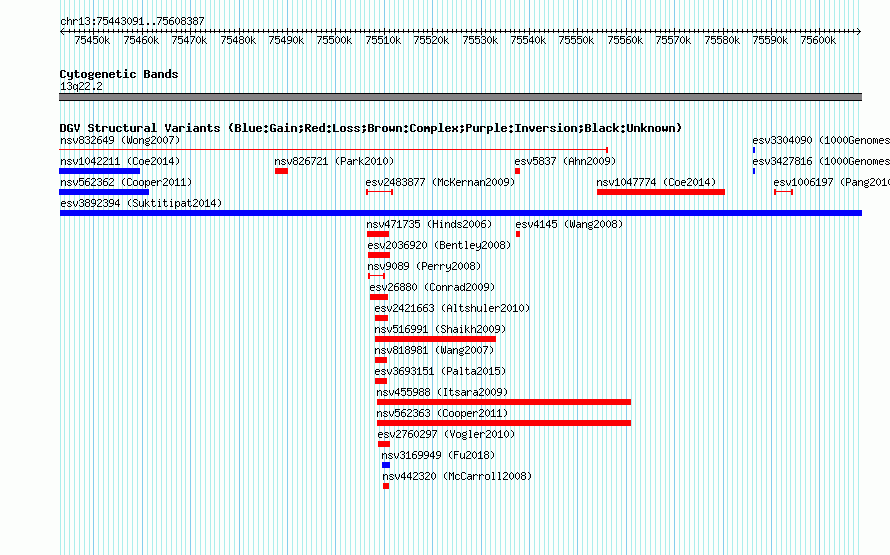This screenshot has height=555, width=890.
Task: Click the nsv818981 (Wang2007) label
Action: pyautogui.click(x=434, y=350)
